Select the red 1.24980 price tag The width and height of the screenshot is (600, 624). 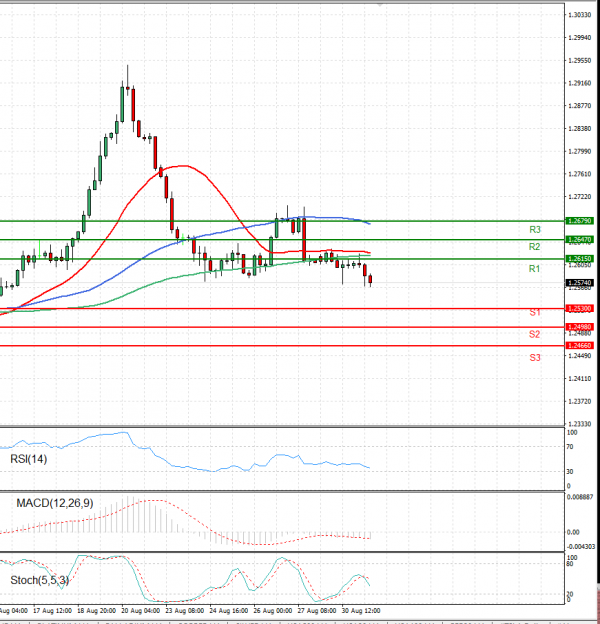tap(580, 327)
